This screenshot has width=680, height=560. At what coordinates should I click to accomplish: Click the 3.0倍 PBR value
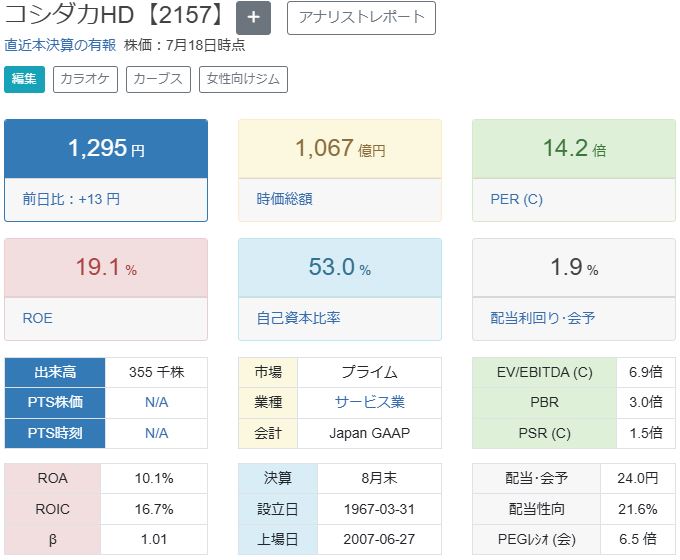pyautogui.click(x=646, y=403)
